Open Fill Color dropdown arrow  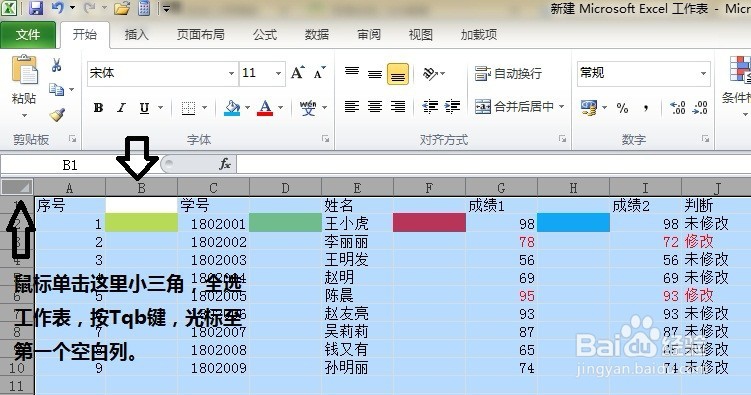click(248, 108)
